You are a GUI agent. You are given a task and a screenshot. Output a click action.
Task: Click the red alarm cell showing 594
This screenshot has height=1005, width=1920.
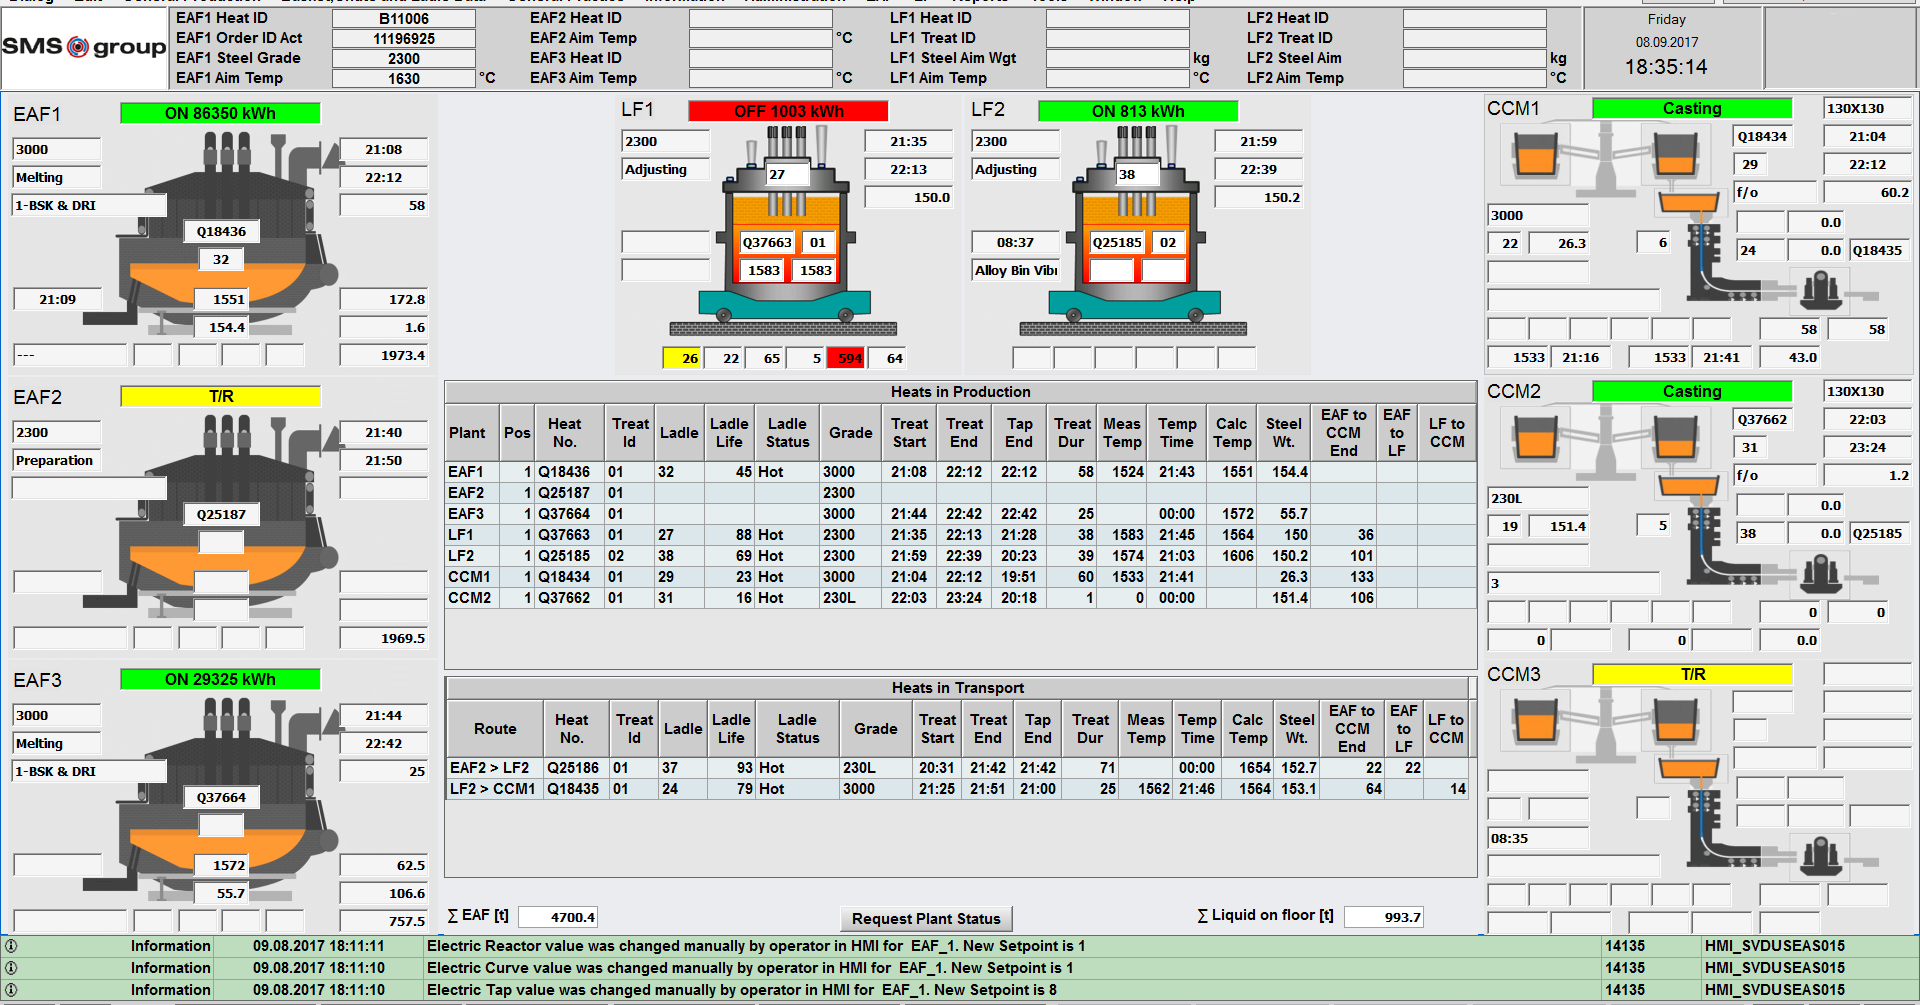(x=846, y=357)
